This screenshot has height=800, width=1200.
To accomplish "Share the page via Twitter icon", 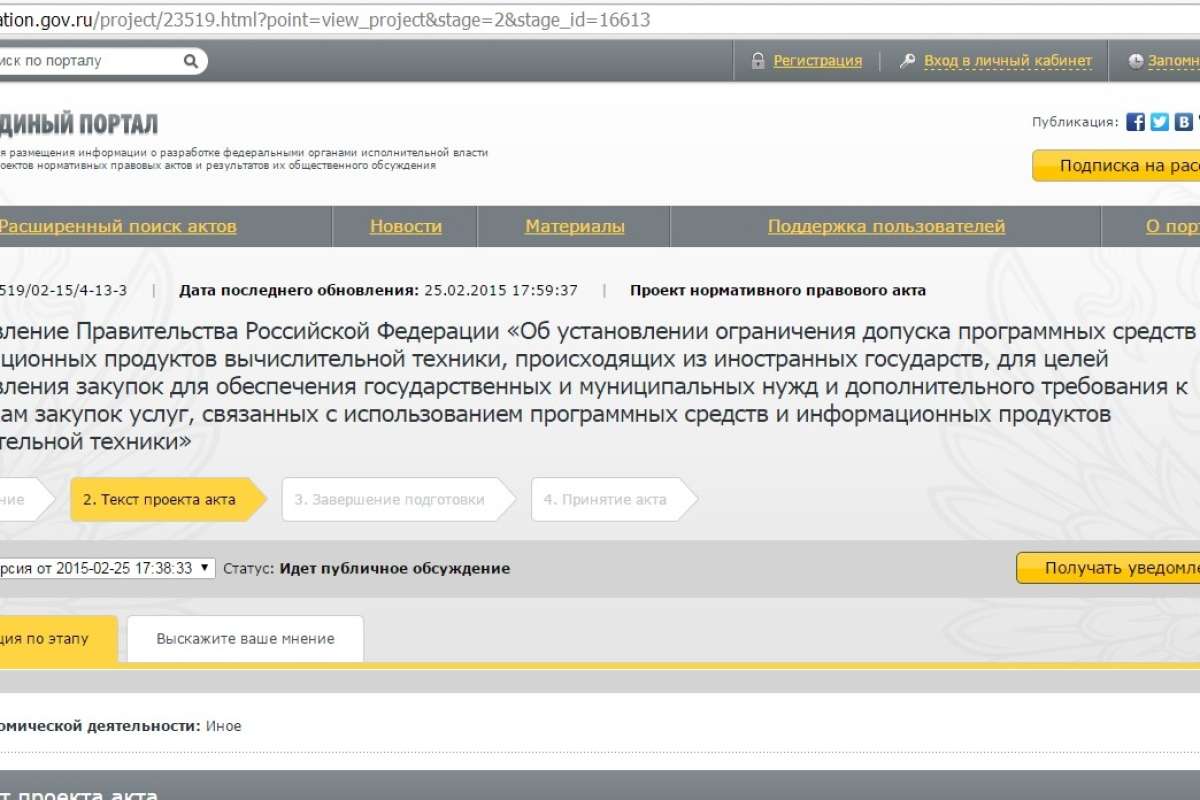I will (x=1159, y=122).
